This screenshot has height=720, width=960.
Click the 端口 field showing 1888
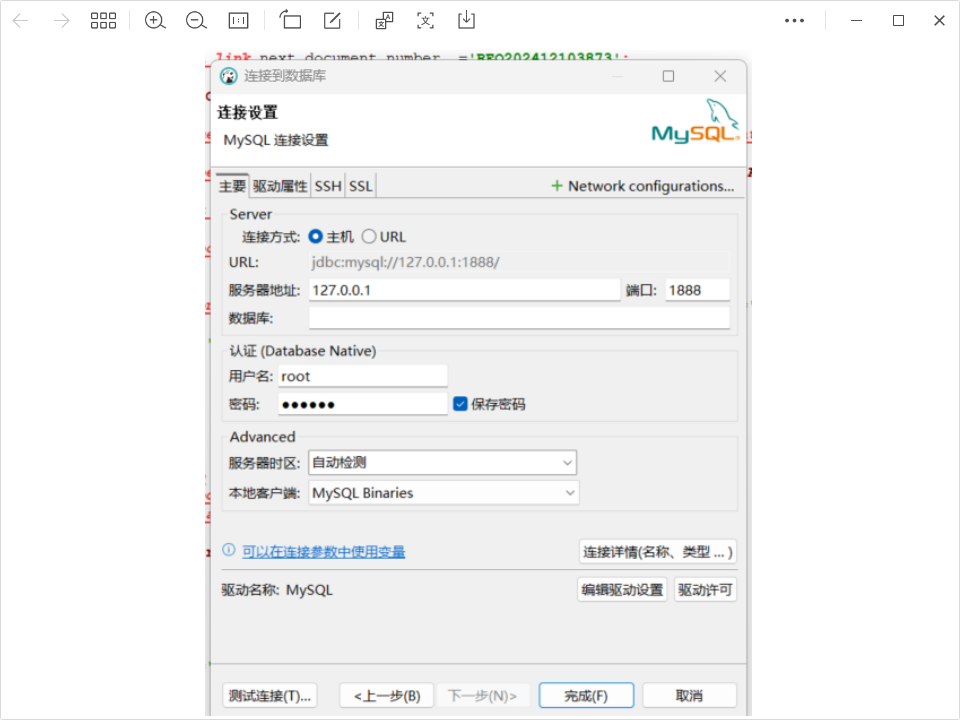pyautogui.click(x=697, y=290)
